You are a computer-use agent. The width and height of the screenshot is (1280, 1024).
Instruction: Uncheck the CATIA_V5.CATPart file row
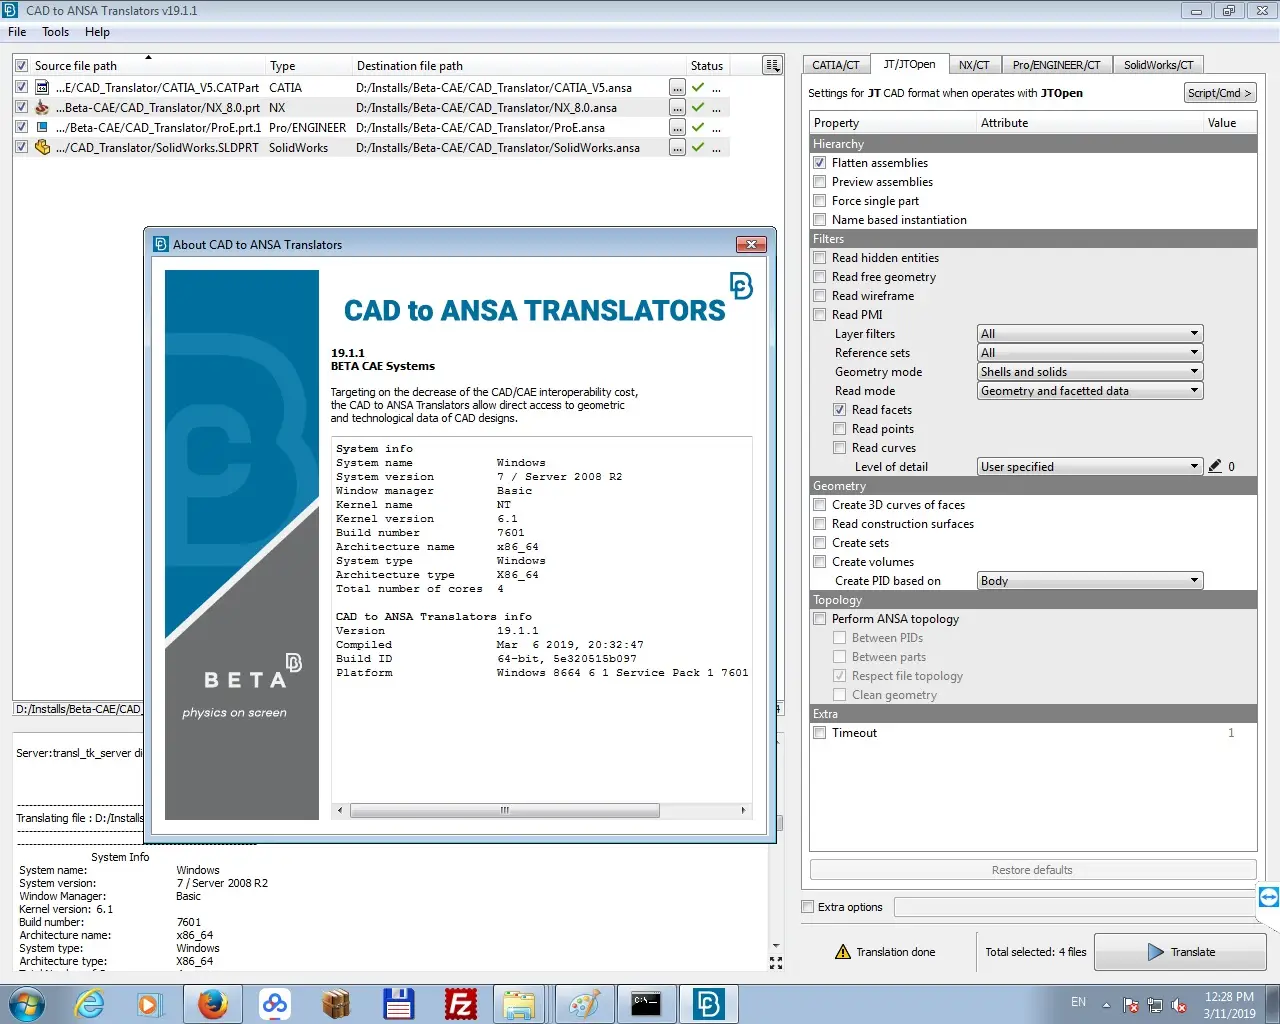tap(21, 88)
